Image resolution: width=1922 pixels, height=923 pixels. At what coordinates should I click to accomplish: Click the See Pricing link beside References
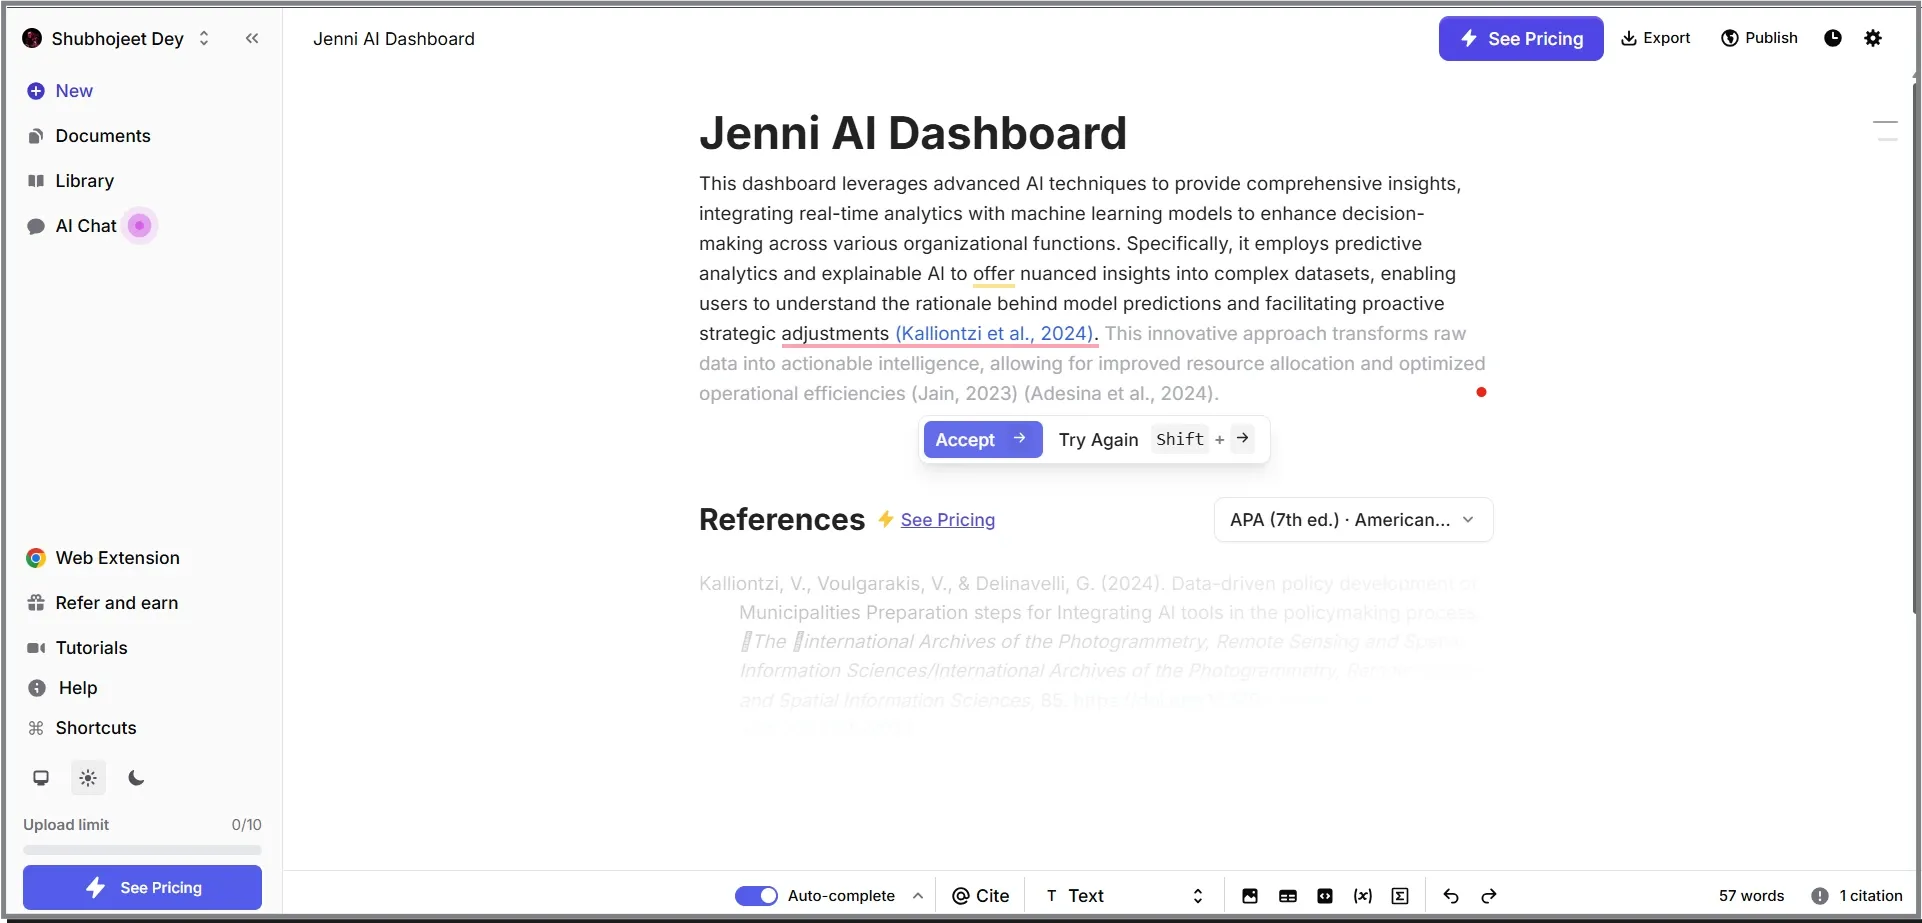click(x=947, y=520)
